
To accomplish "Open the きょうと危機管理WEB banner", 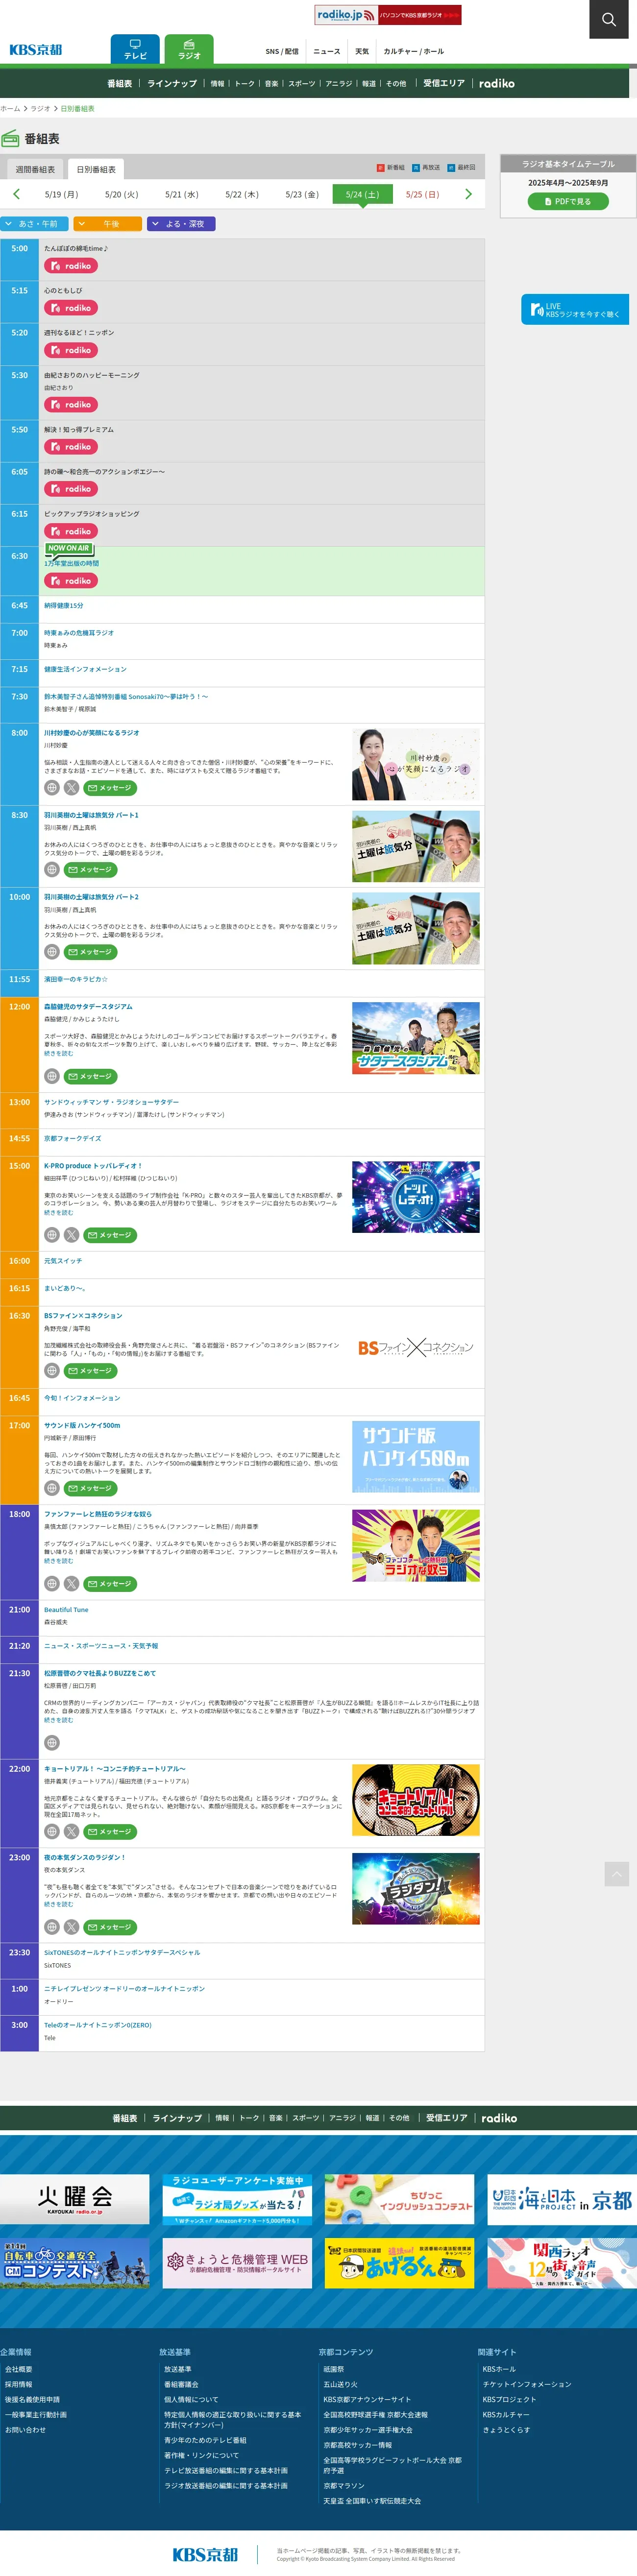I will (x=237, y=2262).
